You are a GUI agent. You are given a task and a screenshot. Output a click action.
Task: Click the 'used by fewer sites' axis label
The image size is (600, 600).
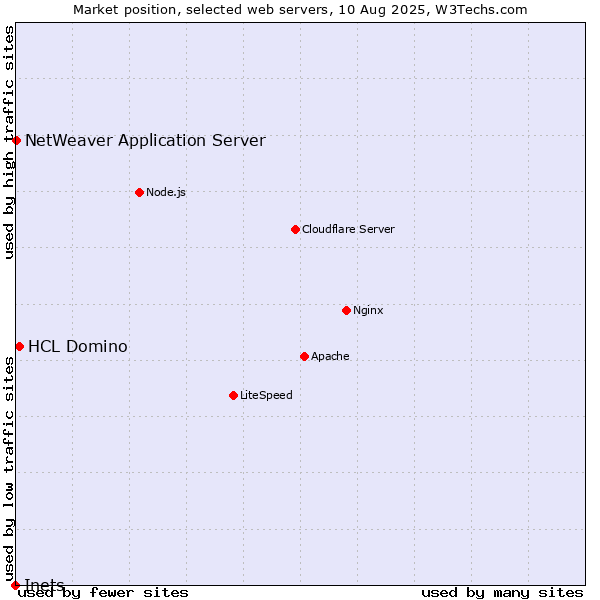pos(103,593)
